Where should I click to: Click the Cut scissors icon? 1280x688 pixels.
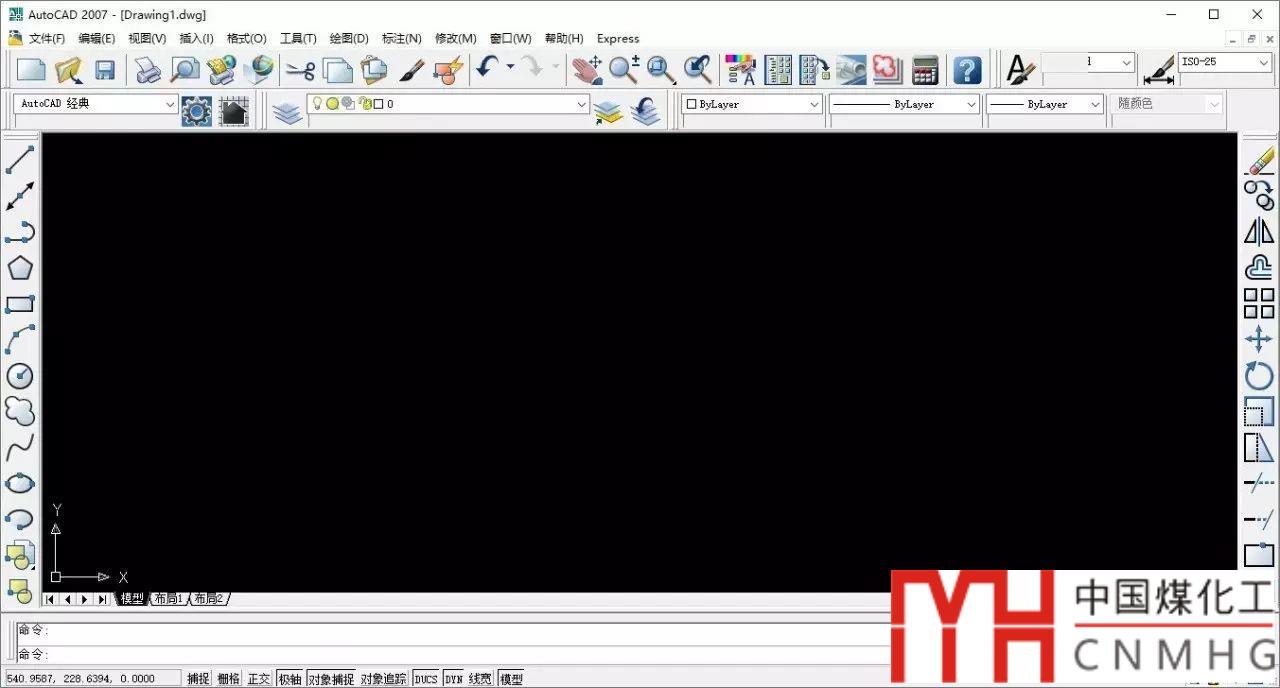[x=300, y=69]
